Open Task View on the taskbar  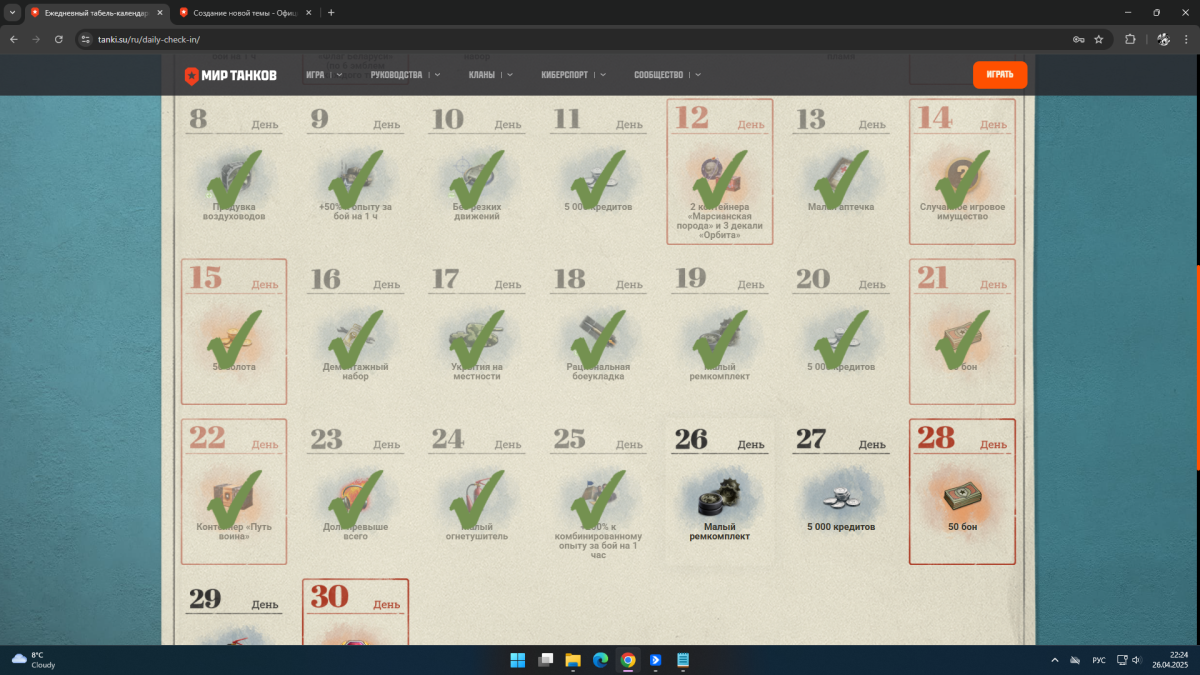[545, 660]
